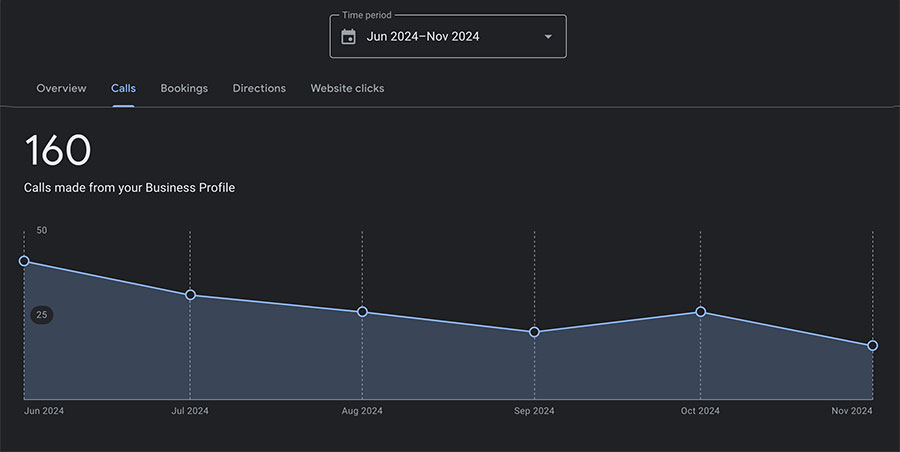Viewport: 900px width, 452px height.
Task: Click the Nov 2024 data point
Action: [872, 345]
